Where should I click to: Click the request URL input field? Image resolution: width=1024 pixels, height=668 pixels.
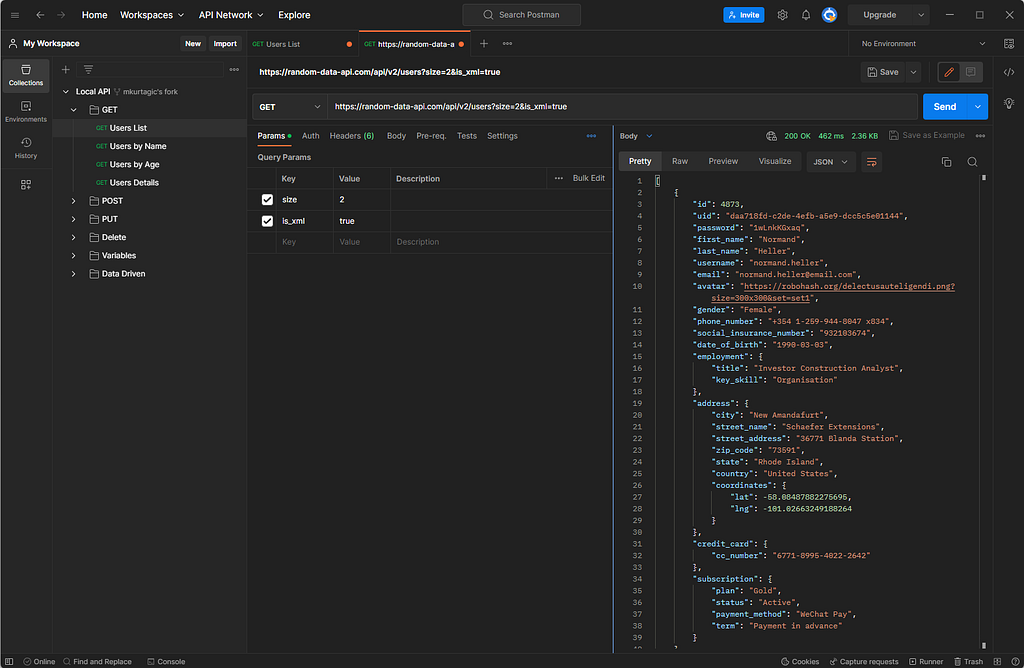click(622, 106)
